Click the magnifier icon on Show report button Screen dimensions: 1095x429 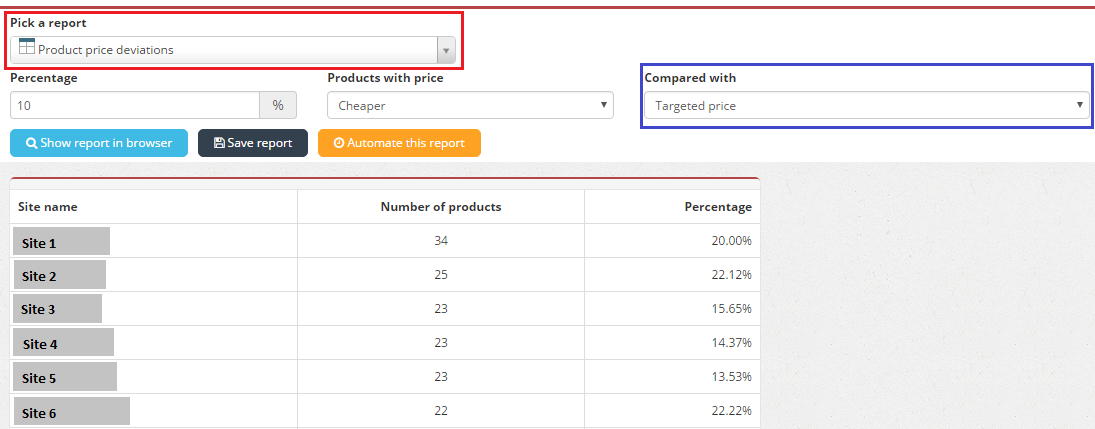click(31, 143)
